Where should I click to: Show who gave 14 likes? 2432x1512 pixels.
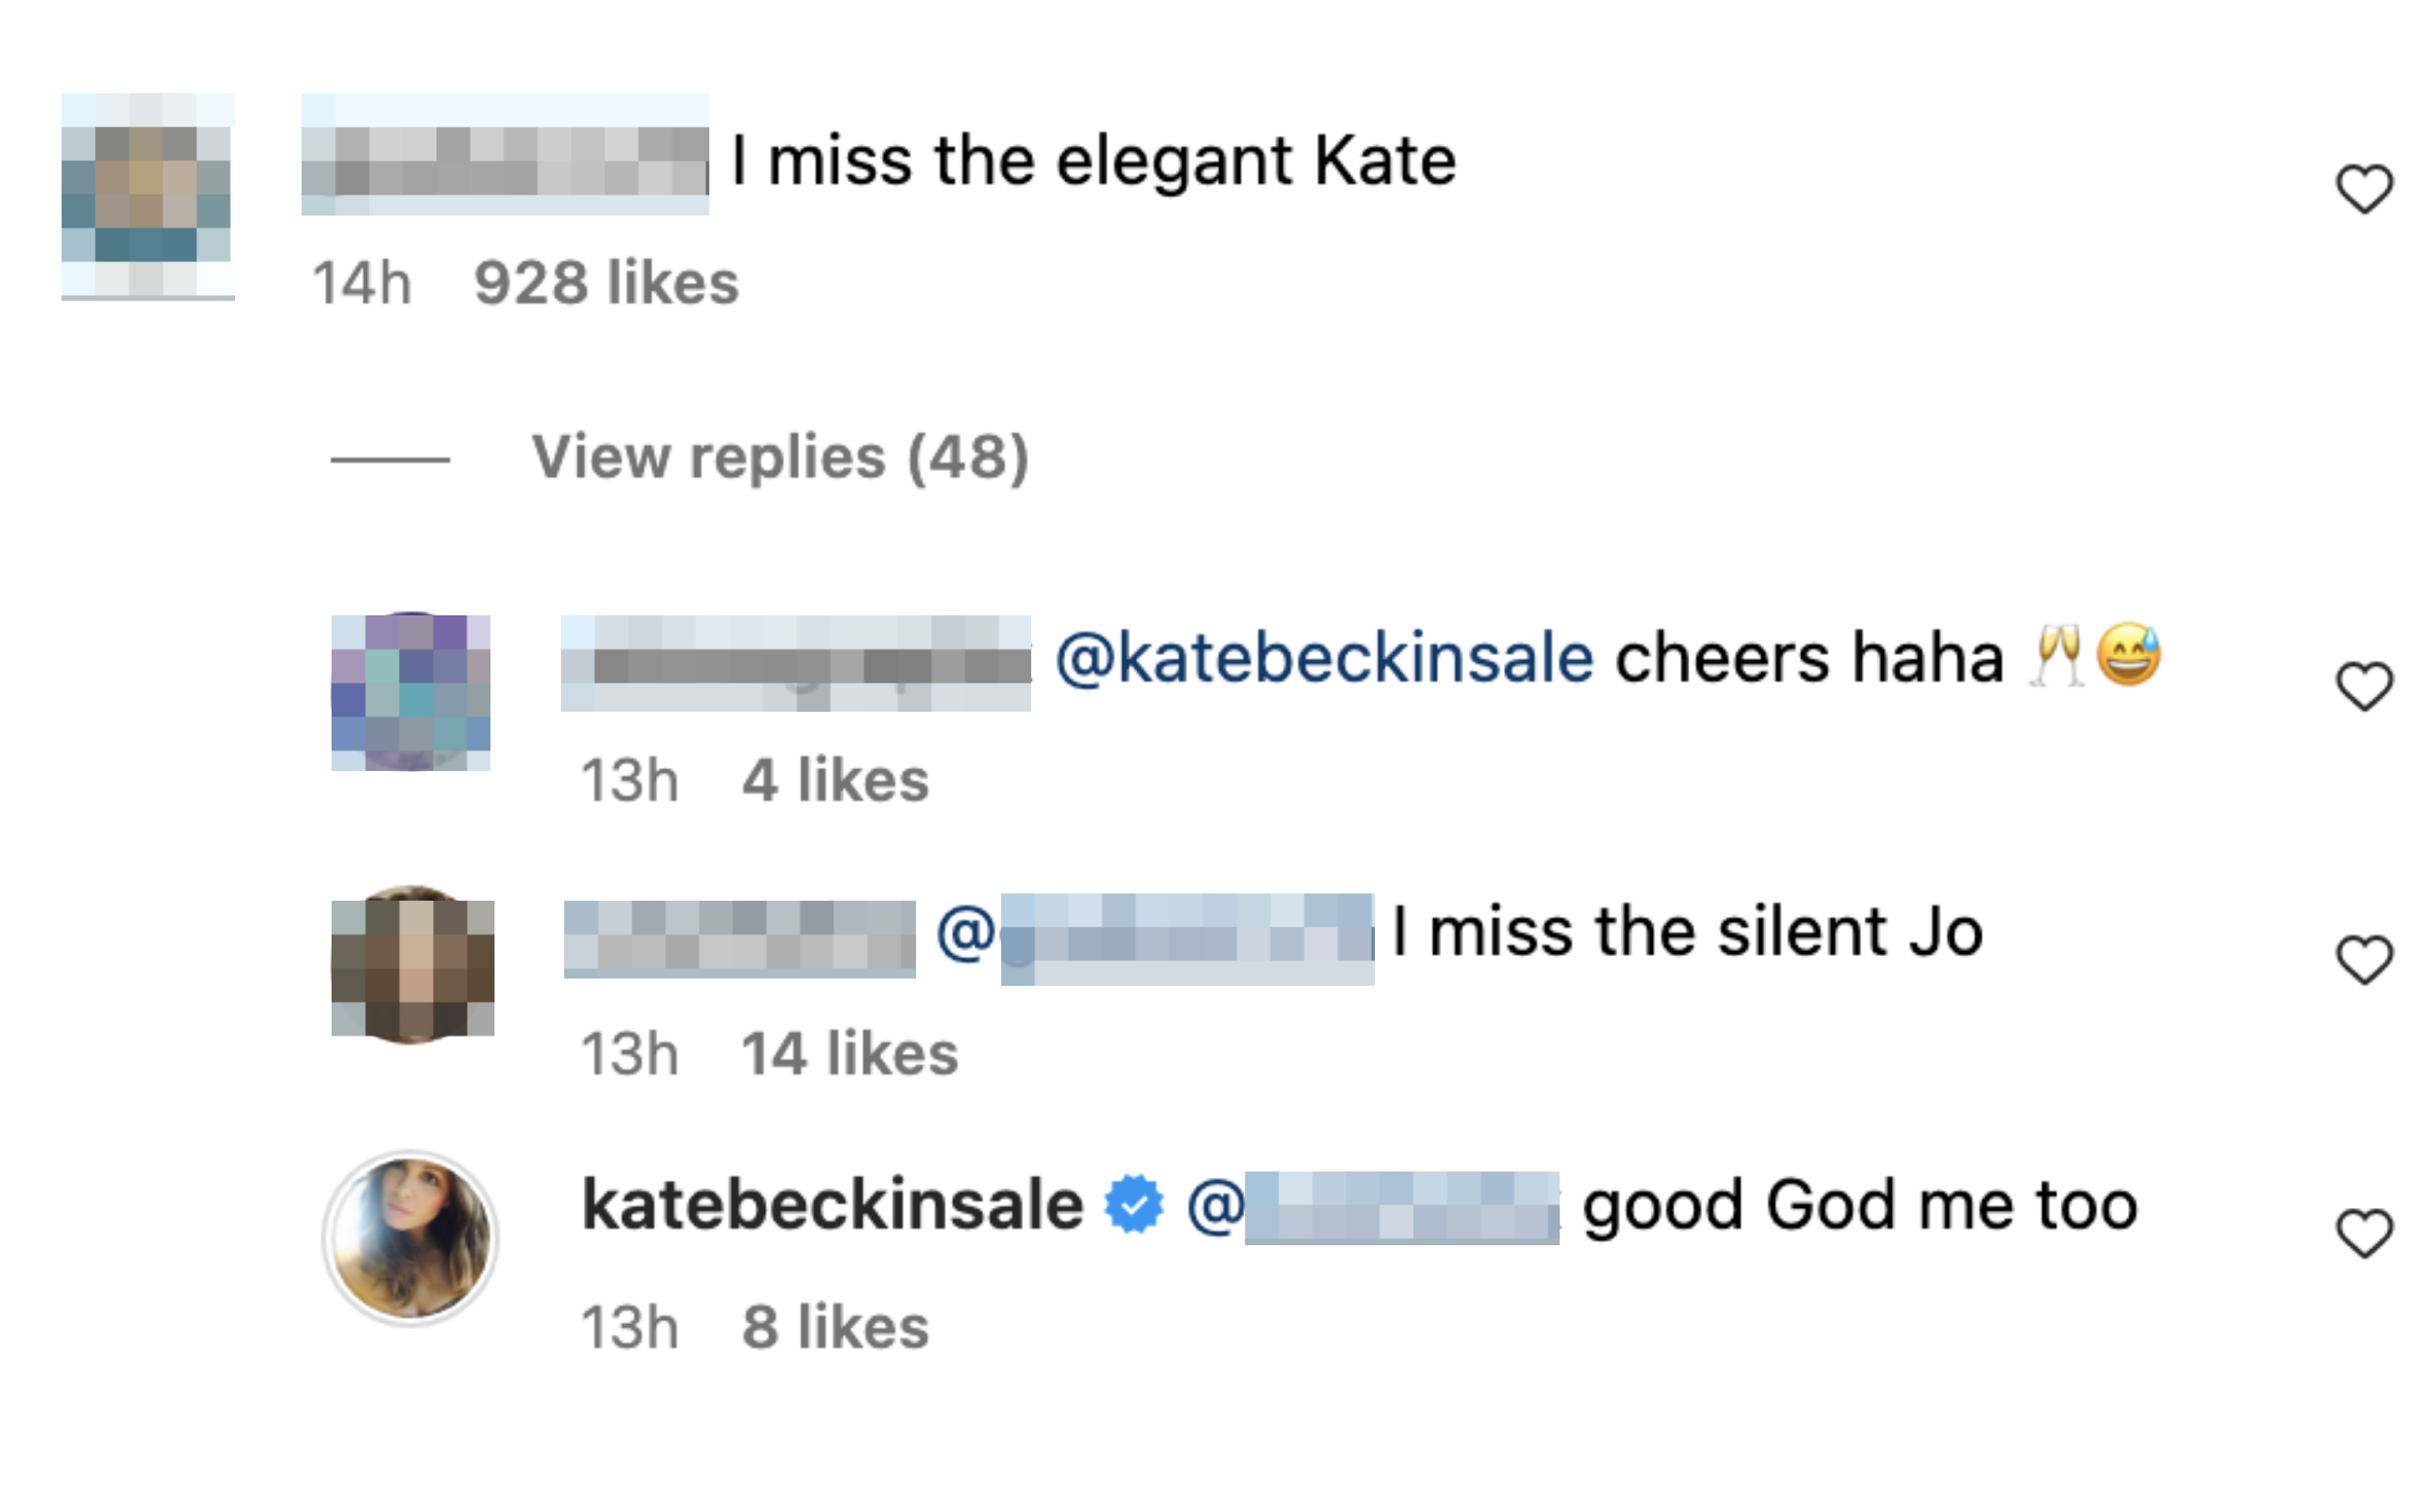tap(849, 1054)
